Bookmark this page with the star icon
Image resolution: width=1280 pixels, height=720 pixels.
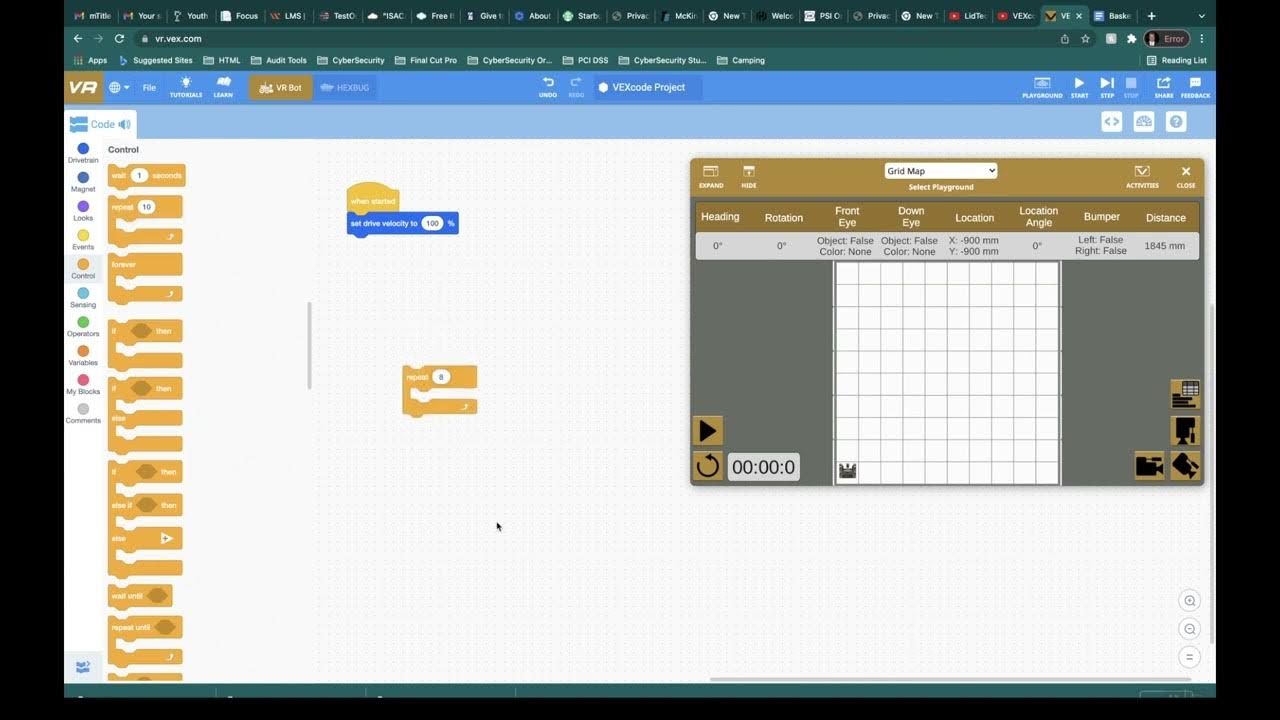coord(1085,39)
